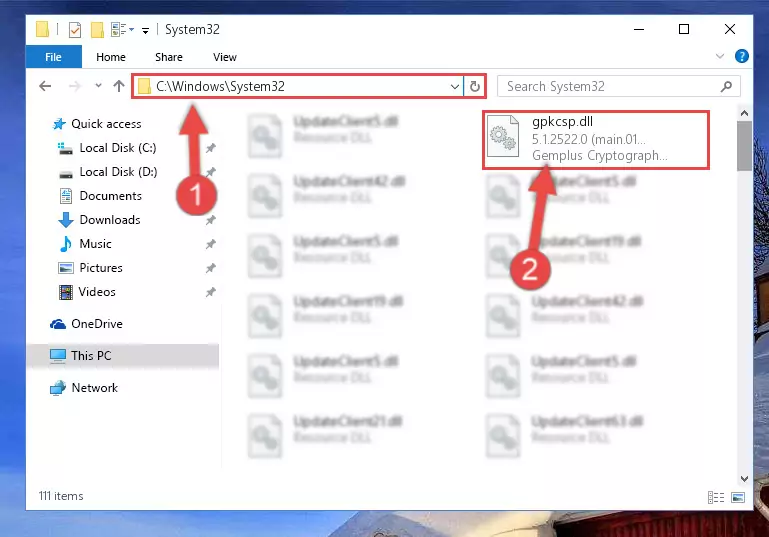
Task: Click the Network computer icon
Action: [x=58, y=388]
